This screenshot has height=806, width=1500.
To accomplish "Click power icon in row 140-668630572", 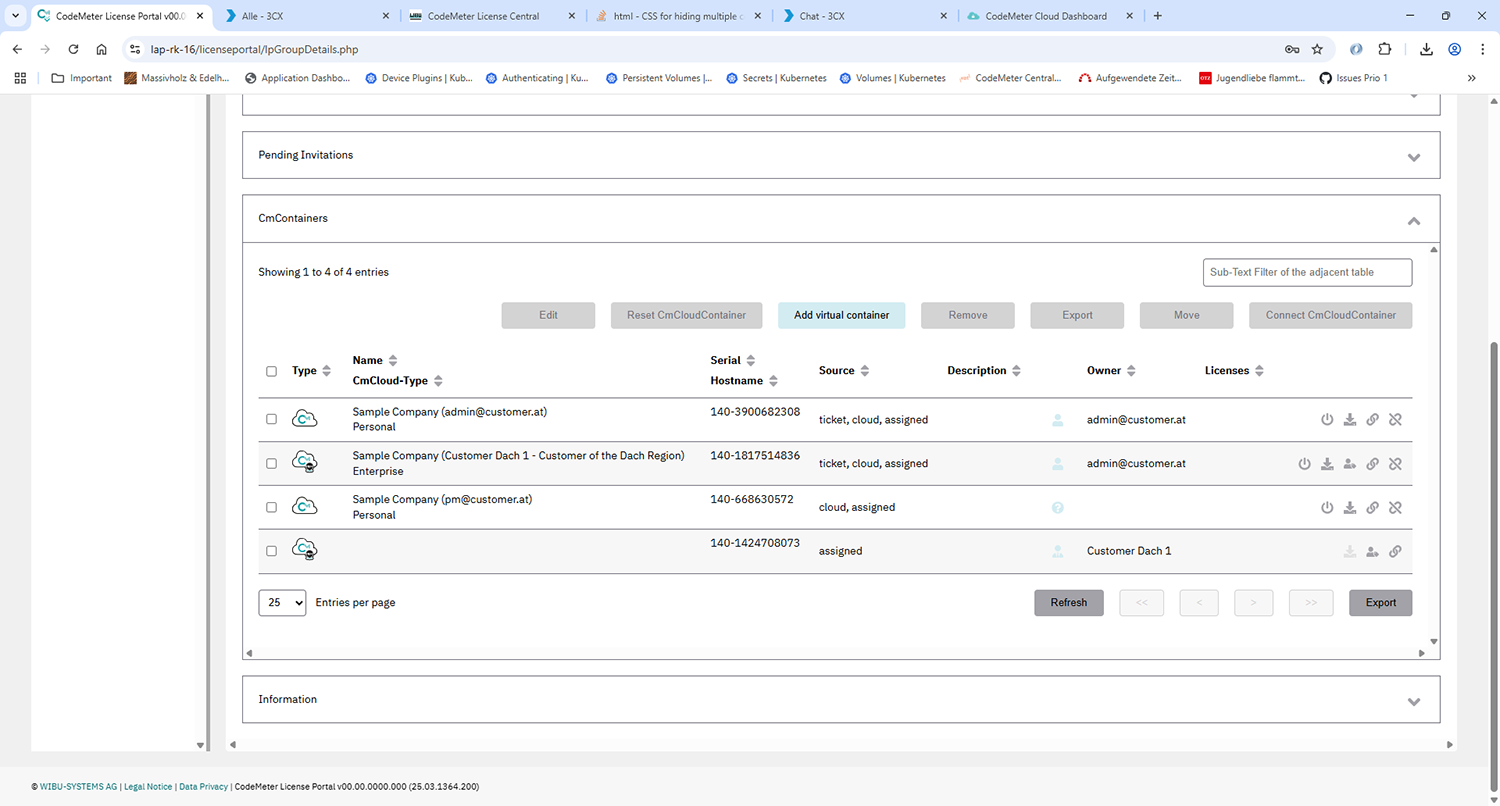I will click(1327, 508).
